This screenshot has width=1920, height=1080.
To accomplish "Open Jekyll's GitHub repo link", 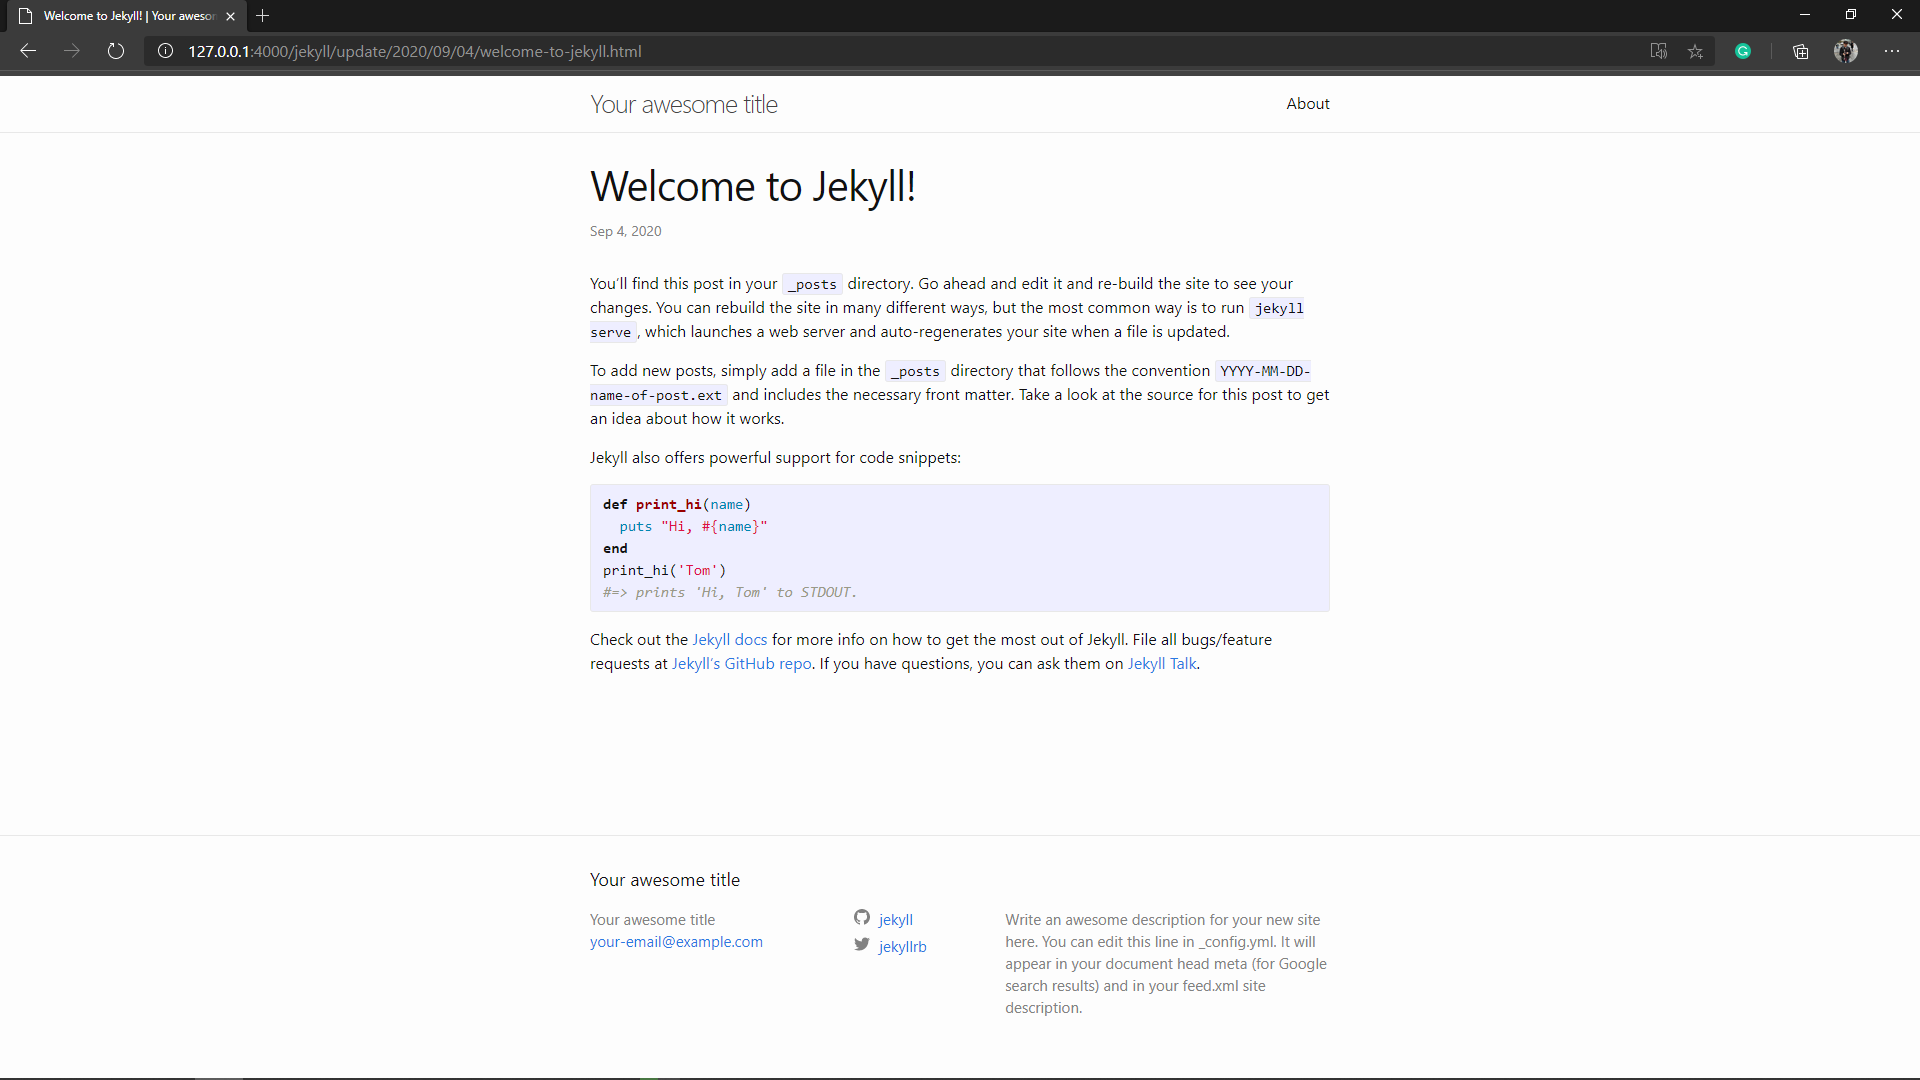I will coord(742,664).
